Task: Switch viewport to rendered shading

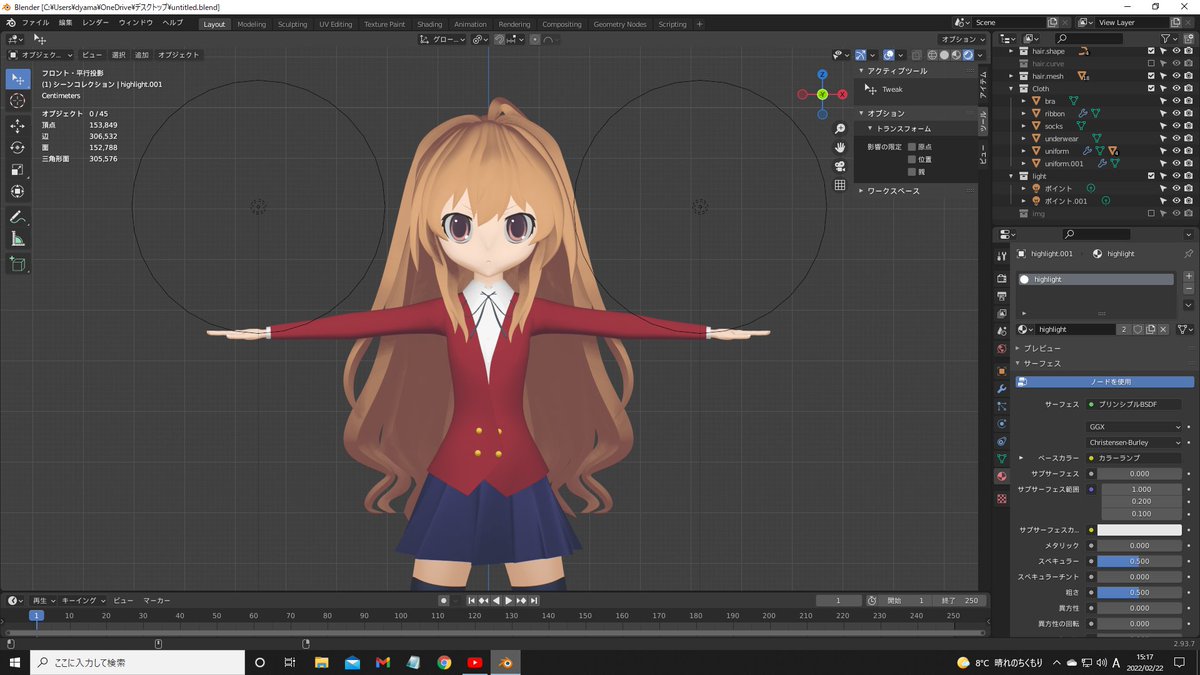Action: tap(968, 55)
